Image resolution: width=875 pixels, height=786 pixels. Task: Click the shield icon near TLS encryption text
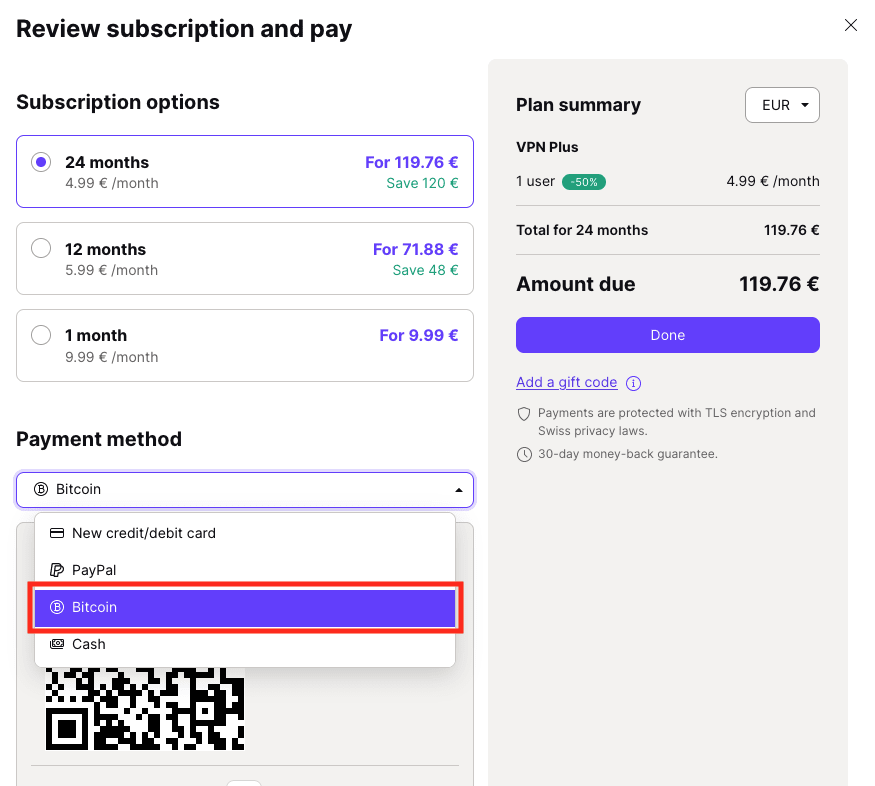point(524,413)
